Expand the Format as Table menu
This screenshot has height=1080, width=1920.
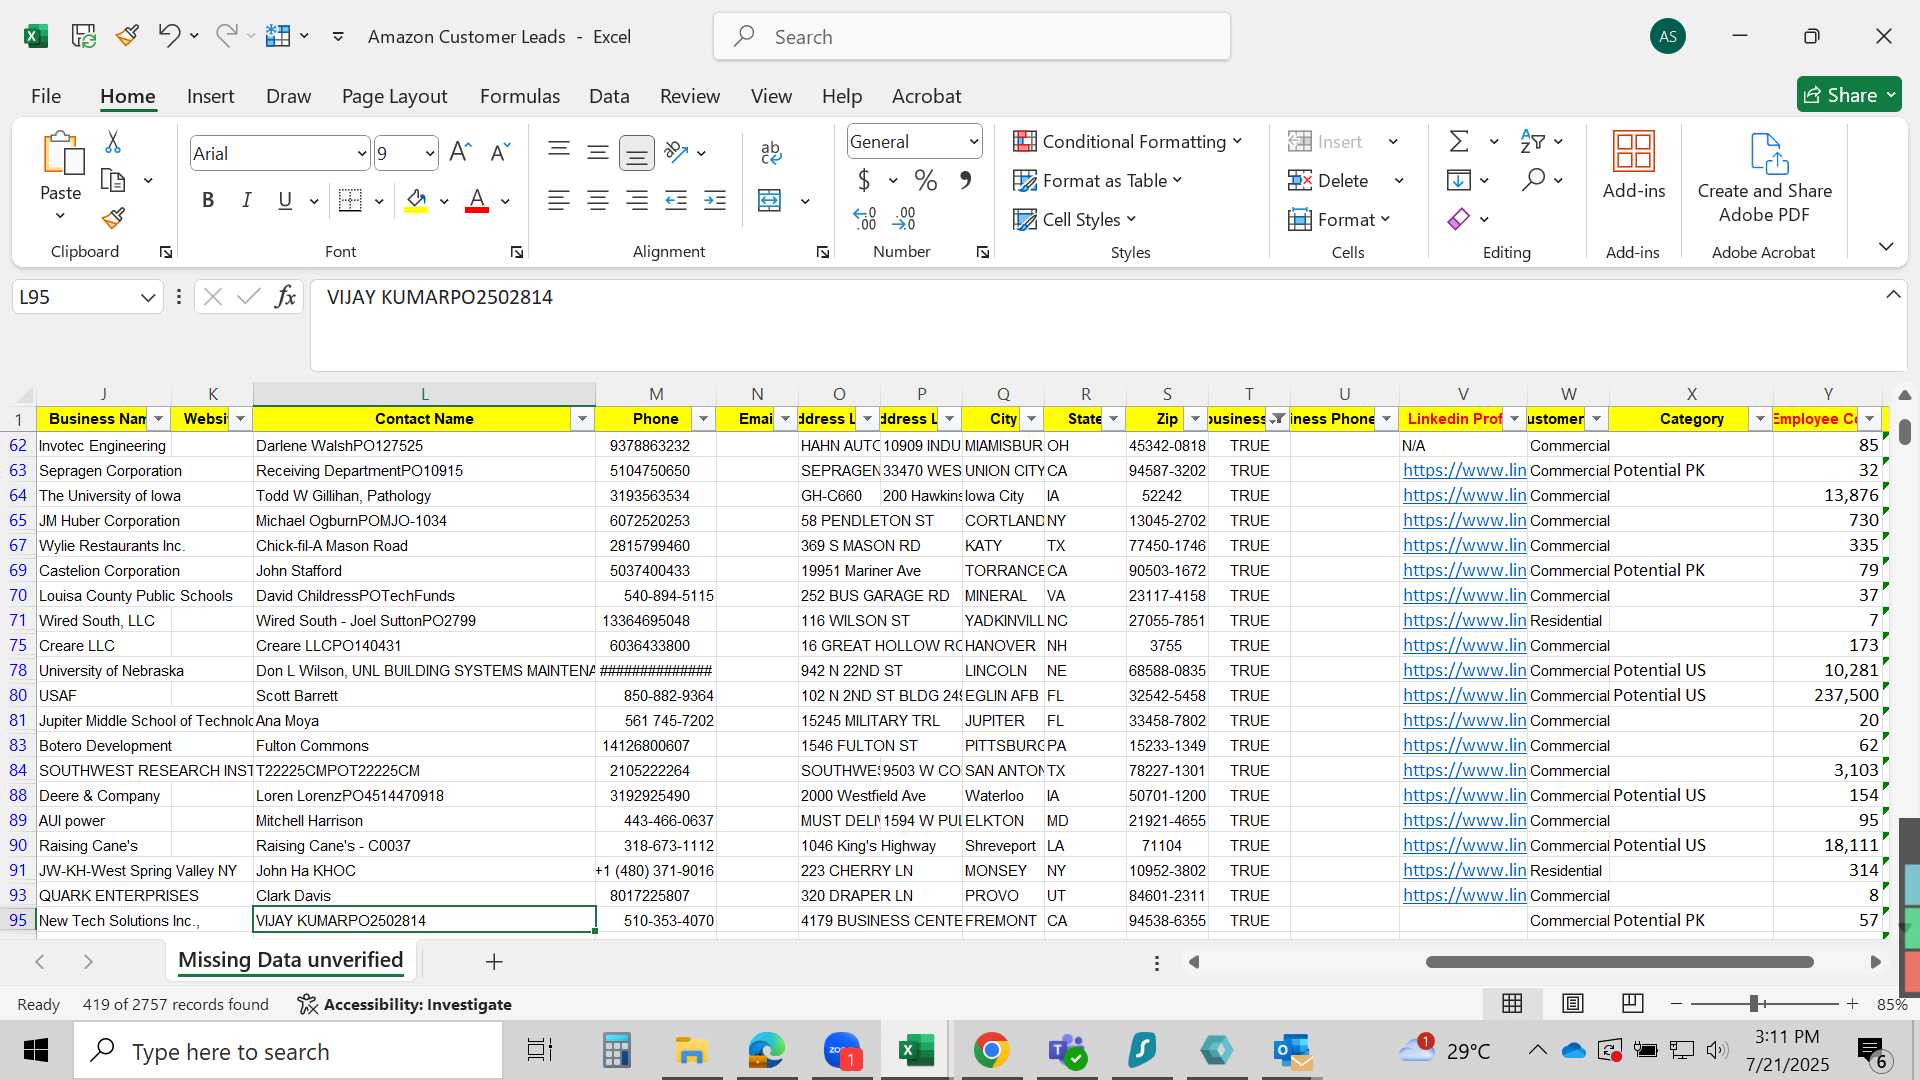click(1098, 180)
